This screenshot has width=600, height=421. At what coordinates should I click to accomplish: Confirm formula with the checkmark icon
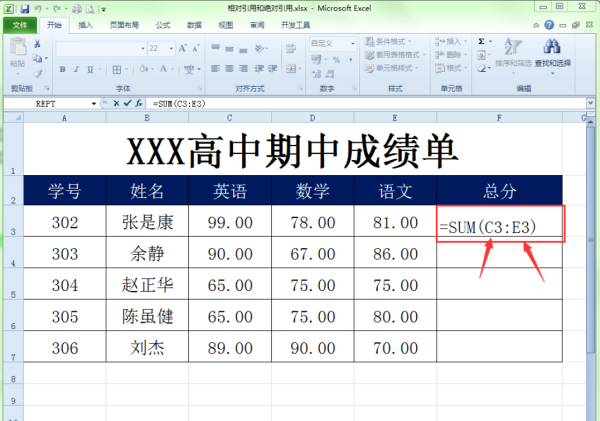tap(127, 103)
